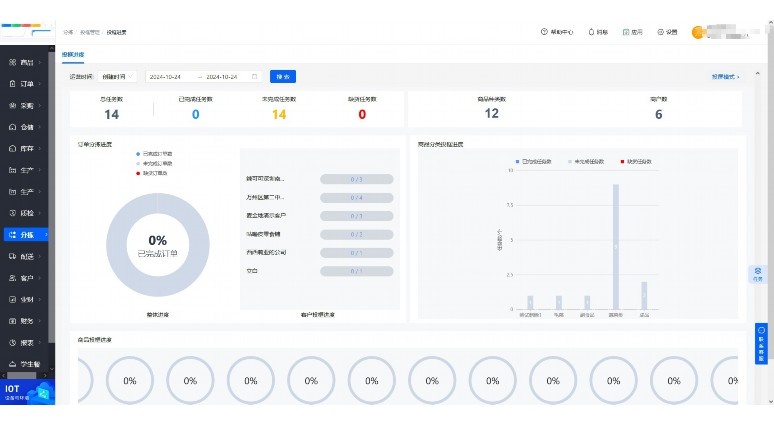Click the 商品 icon in the sidebar
Viewport: 774px width, 425px height.
point(12,62)
